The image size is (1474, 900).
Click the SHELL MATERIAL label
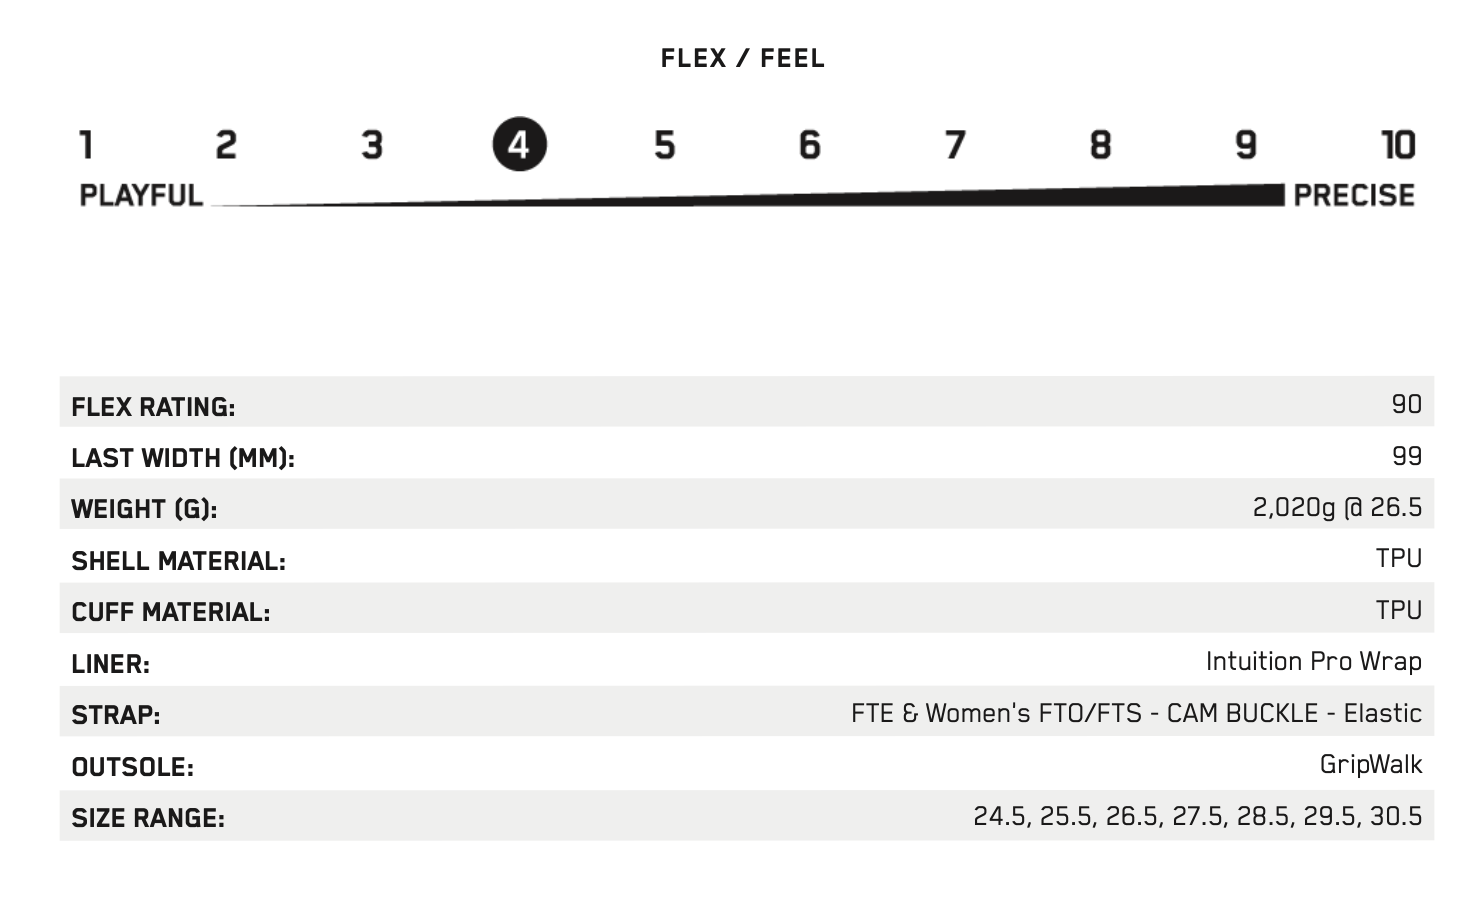coord(178,561)
